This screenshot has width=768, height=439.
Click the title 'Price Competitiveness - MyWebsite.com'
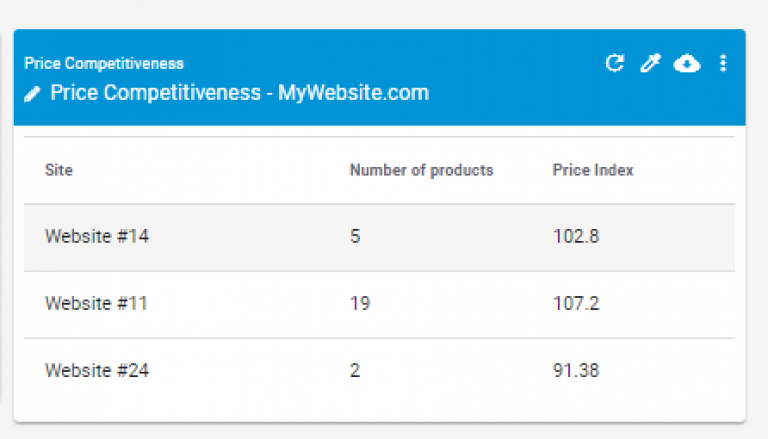click(240, 94)
